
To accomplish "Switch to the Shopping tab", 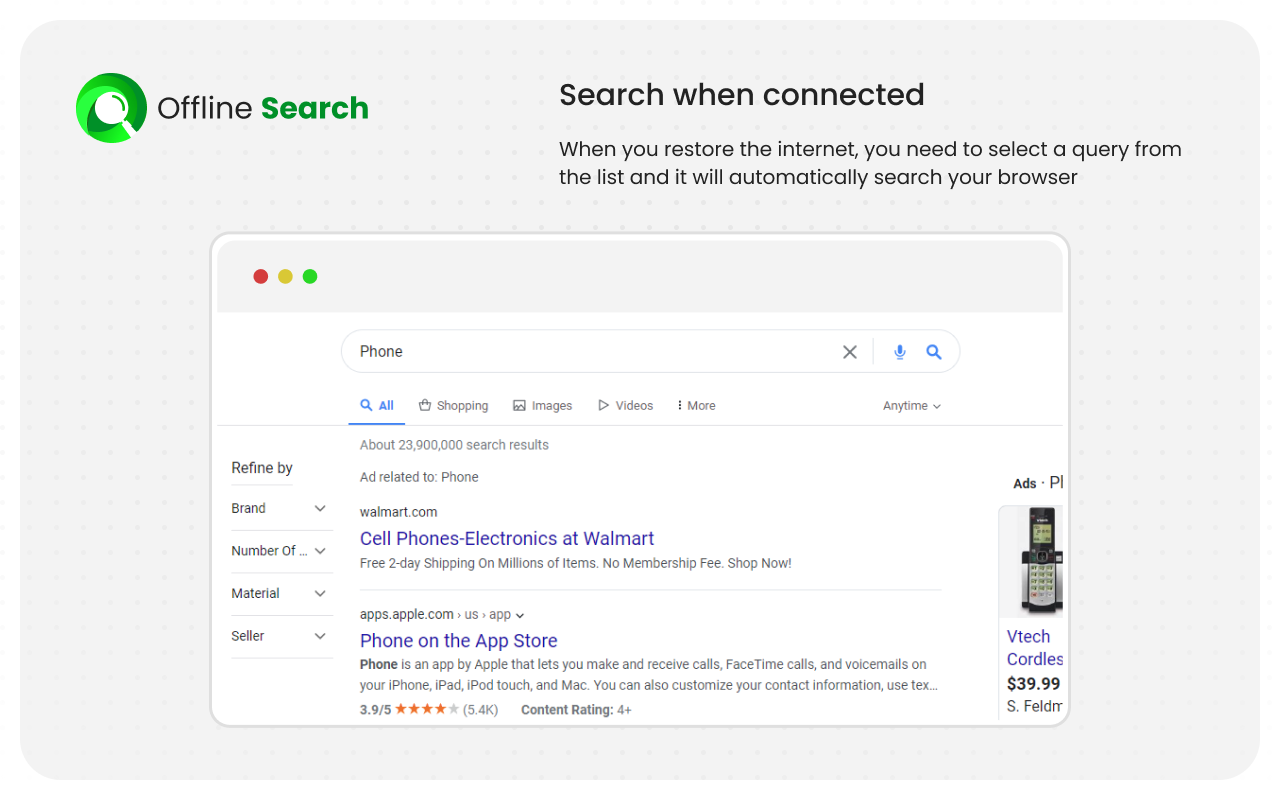I will click(x=453, y=406).
